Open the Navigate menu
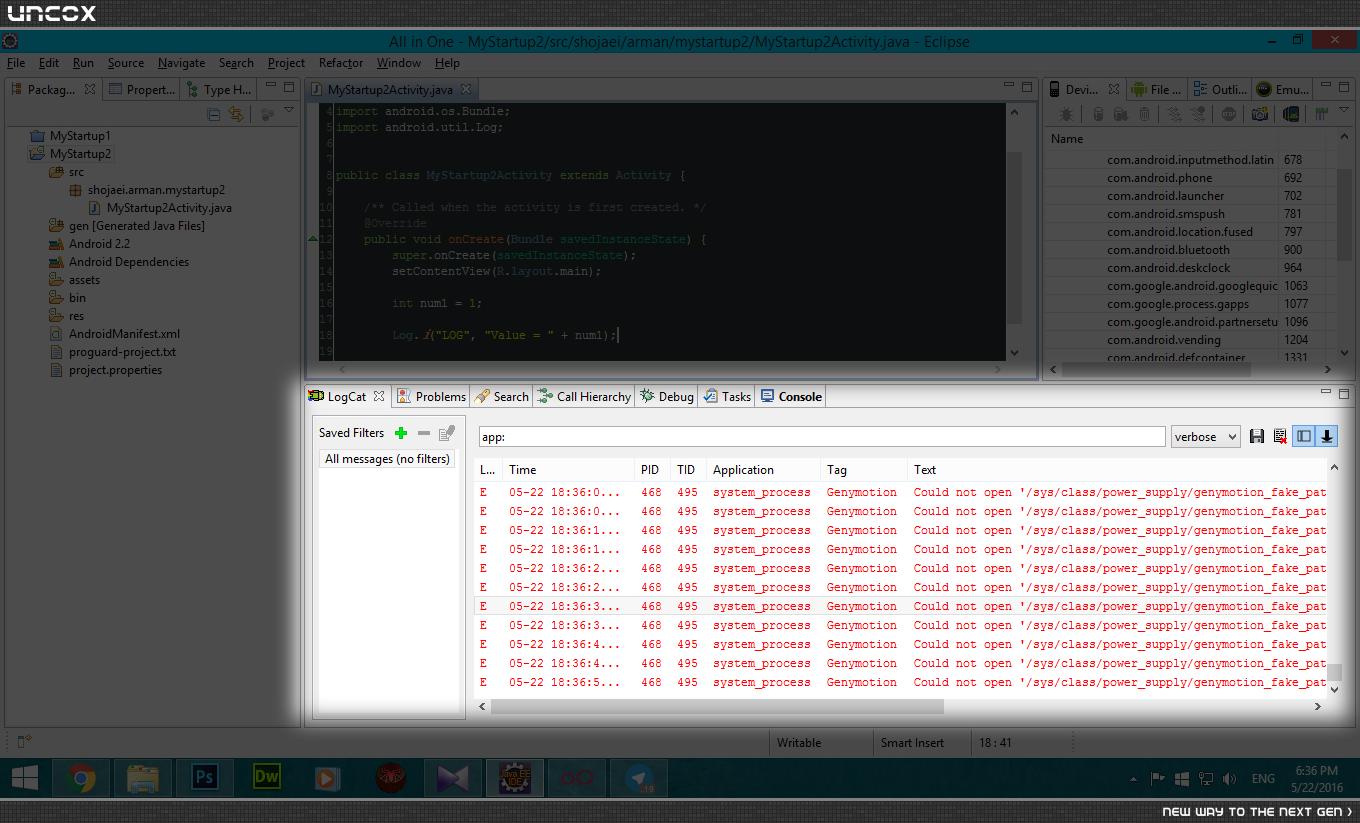Image resolution: width=1360 pixels, height=823 pixels. (181, 63)
